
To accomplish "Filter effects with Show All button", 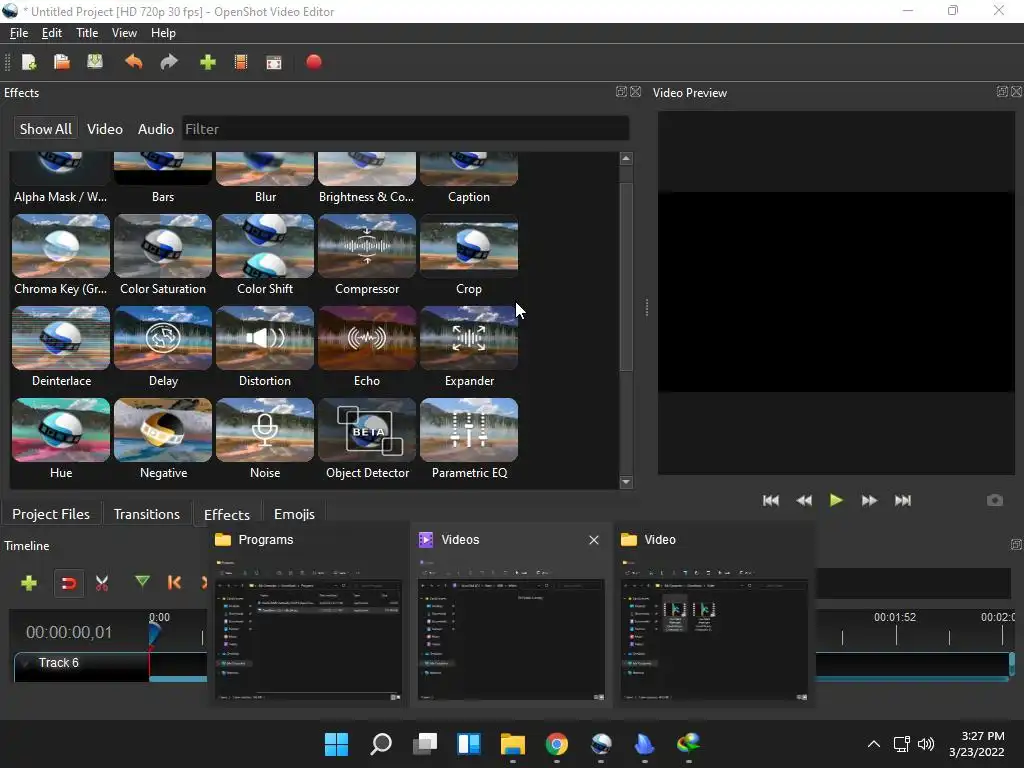I will click(x=46, y=129).
